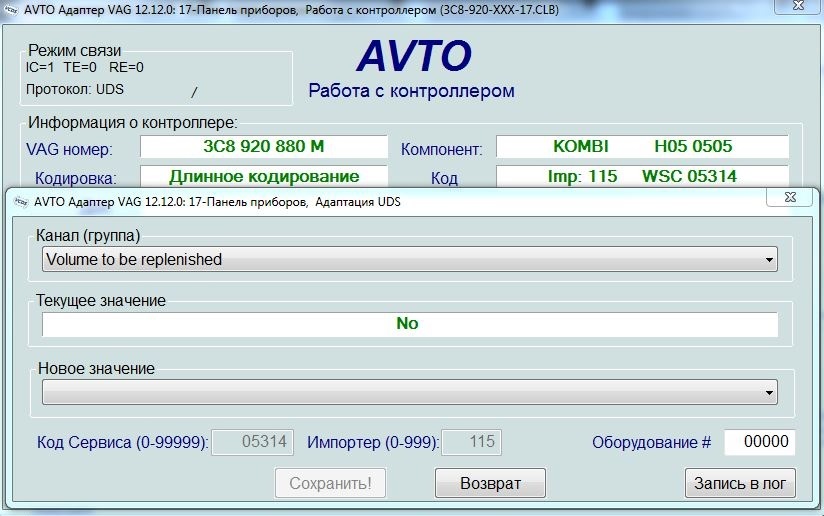Click the Импортер (0-999): label
The image size is (824, 516).
tap(373, 442)
